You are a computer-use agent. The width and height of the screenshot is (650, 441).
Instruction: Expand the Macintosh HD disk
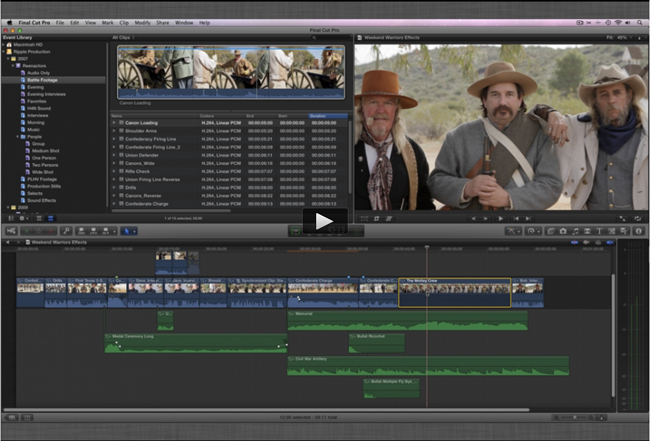coord(4,44)
